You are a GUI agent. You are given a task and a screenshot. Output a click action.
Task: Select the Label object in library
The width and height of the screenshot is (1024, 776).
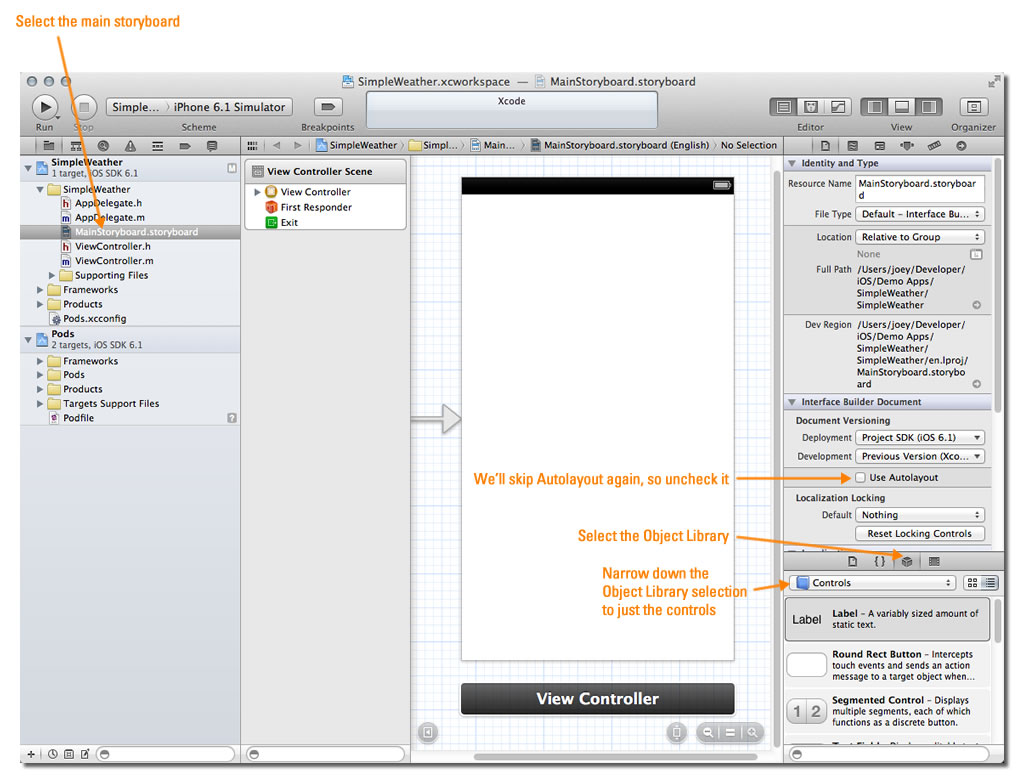pyautogui.click(x=888, y=619)
